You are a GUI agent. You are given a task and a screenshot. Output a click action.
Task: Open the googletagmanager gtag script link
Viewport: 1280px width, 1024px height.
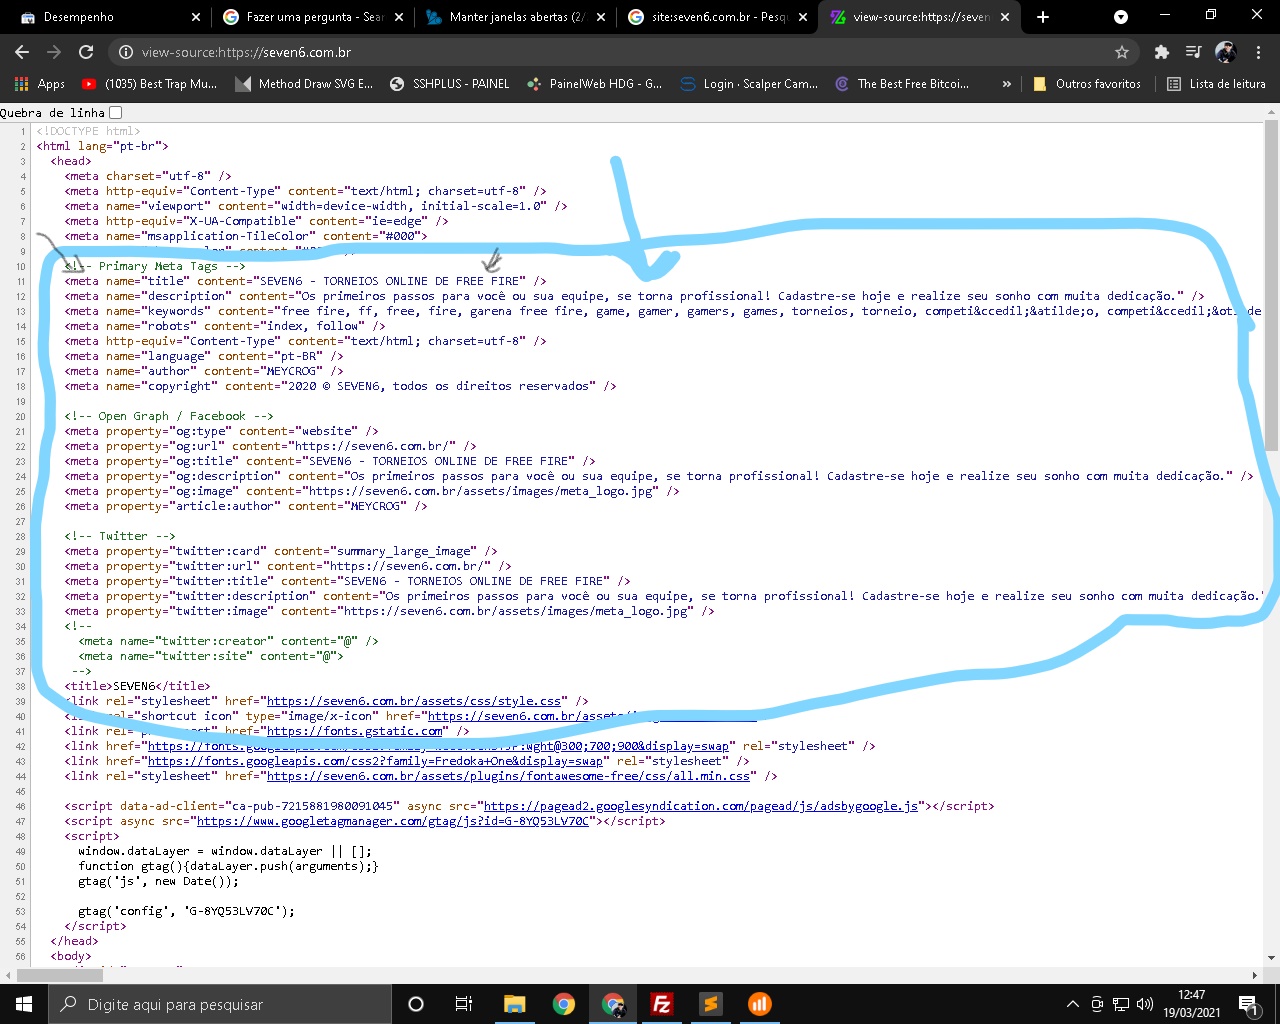(x=393, y=821)
